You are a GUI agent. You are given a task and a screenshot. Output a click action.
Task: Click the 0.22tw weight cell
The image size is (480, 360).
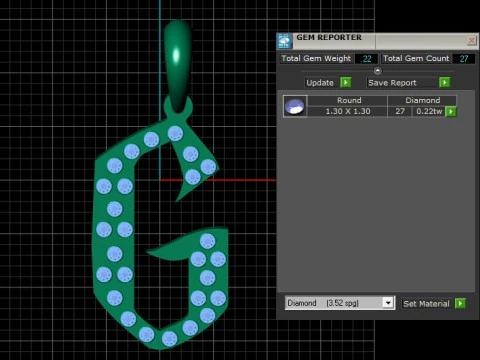pos(429,111)
